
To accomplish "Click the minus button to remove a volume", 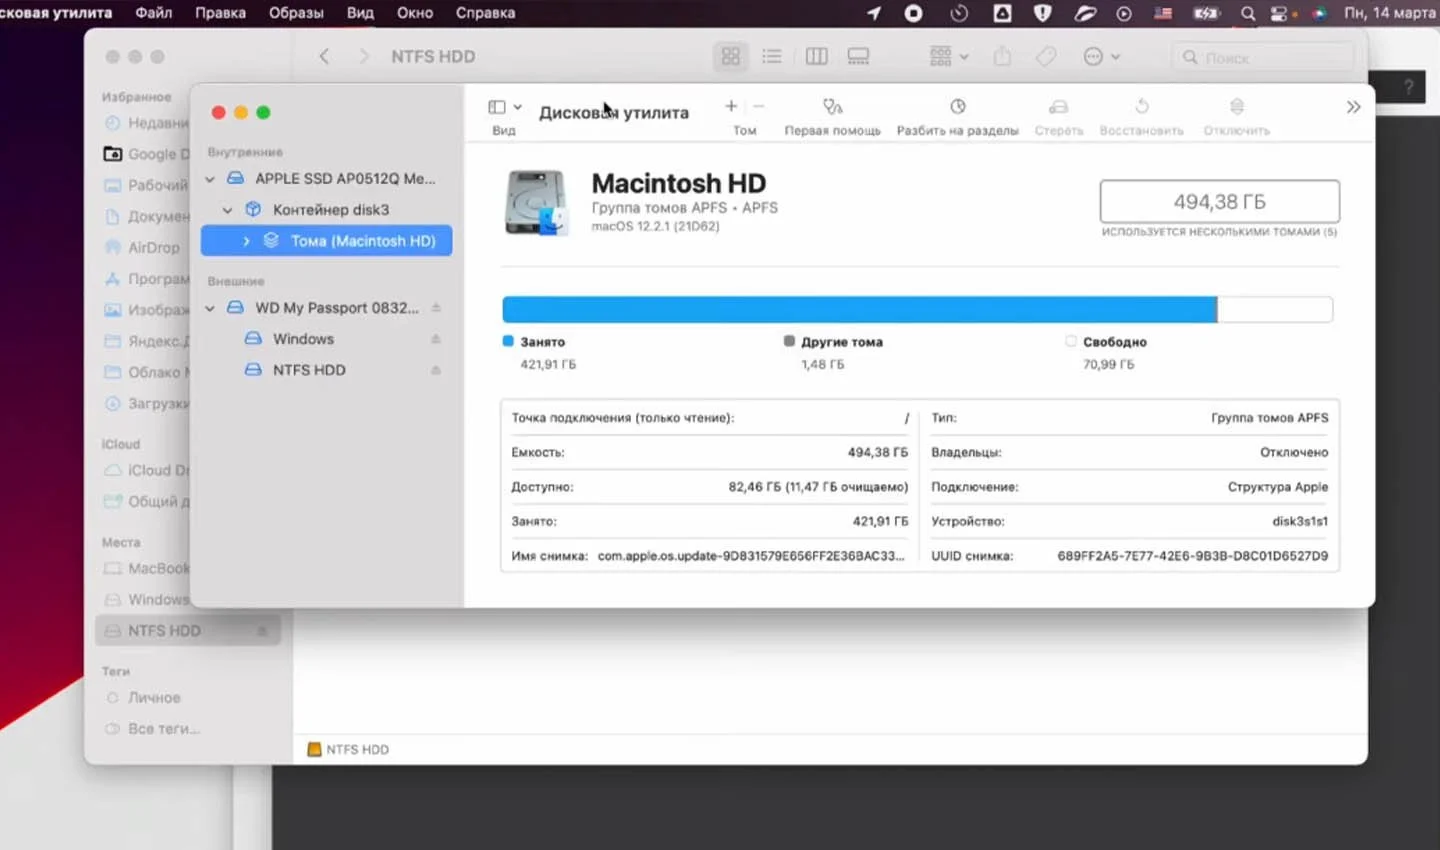I will coord(759,106).
